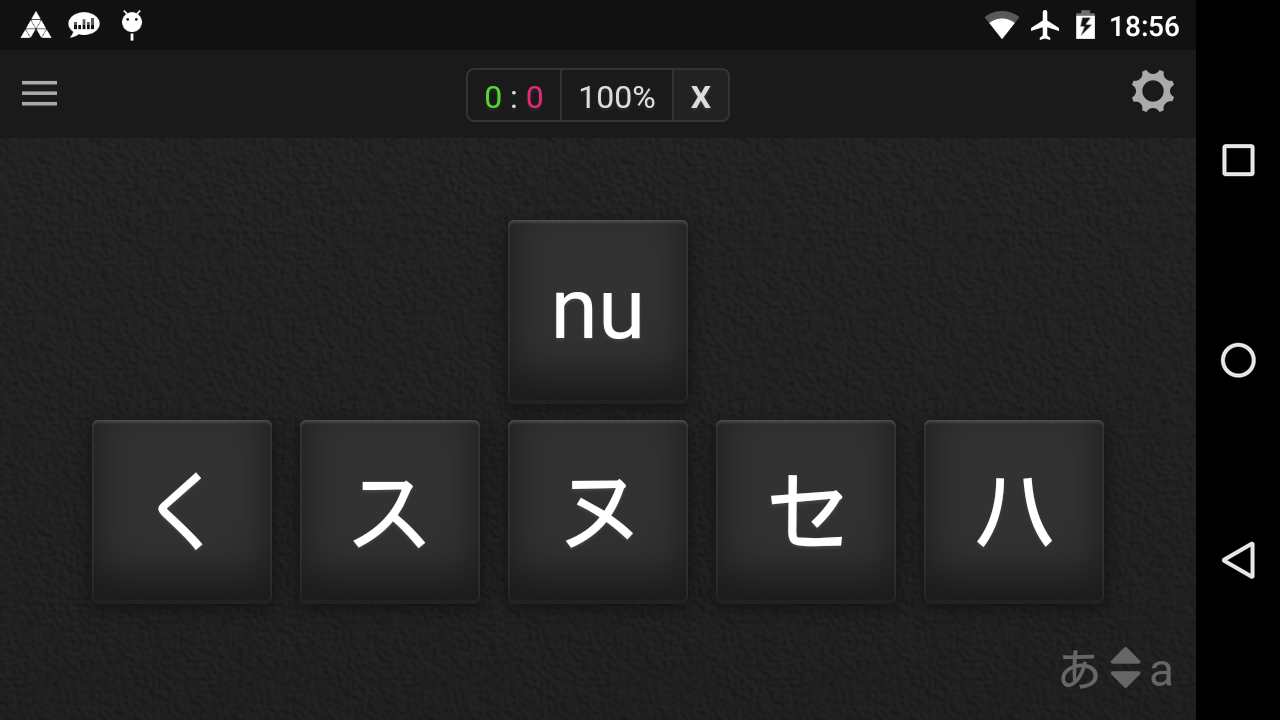Expand the score counter display

(514, 96)
